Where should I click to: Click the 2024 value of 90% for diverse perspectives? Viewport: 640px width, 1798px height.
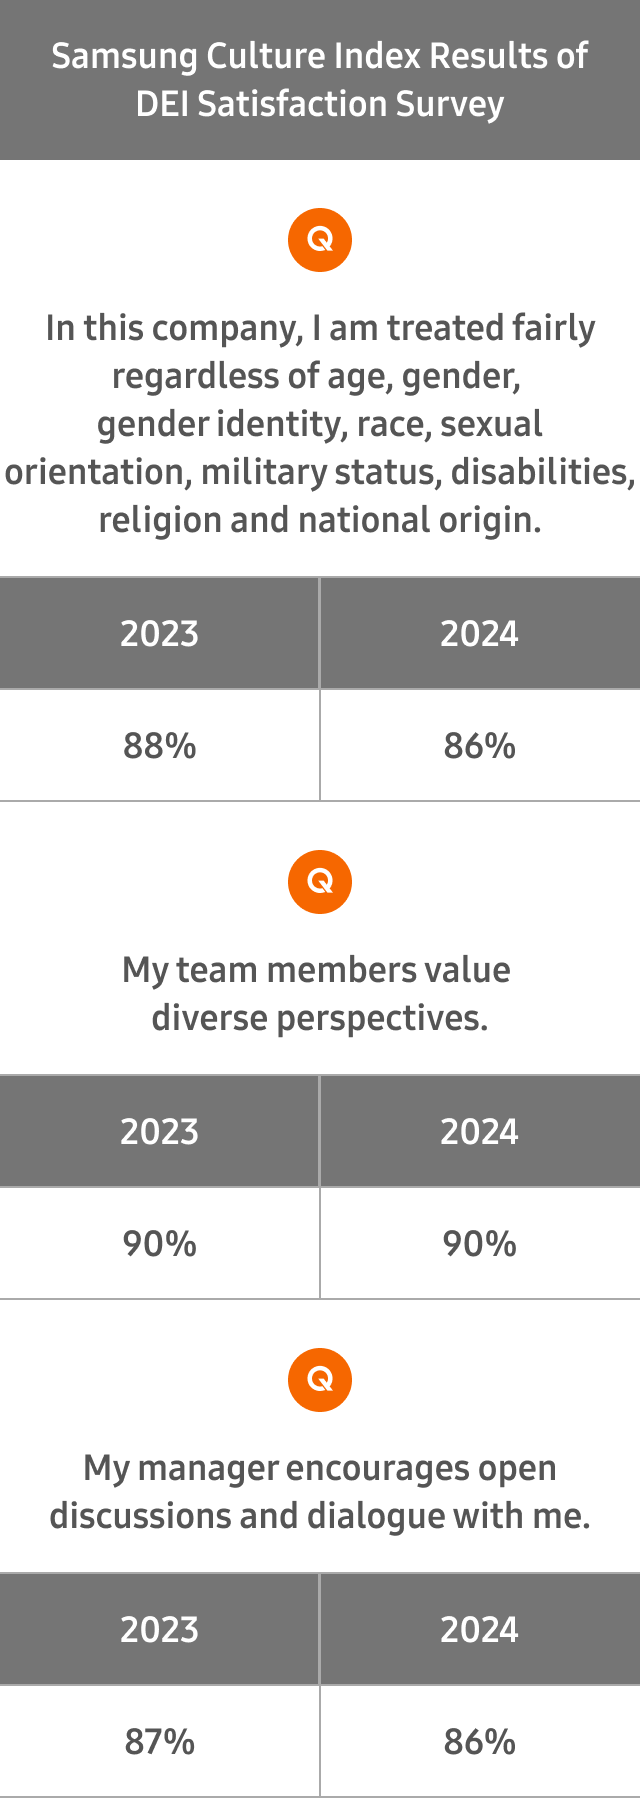tap(480, 1244)
